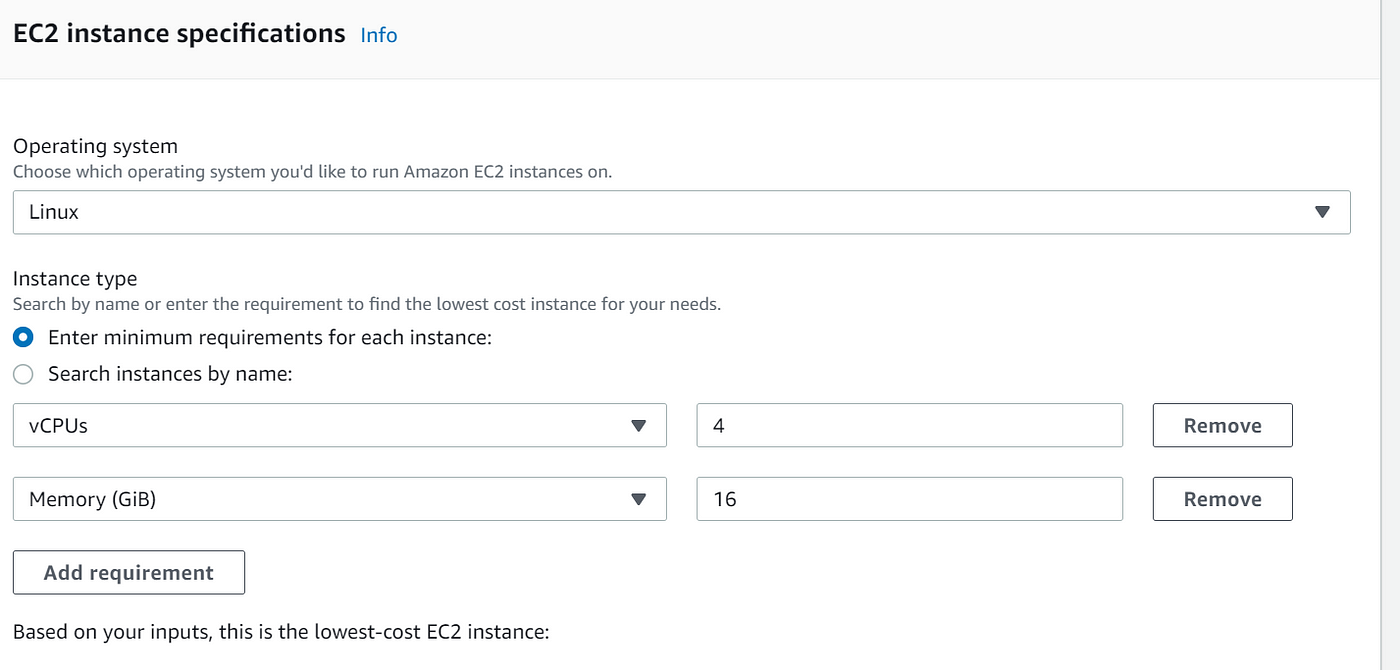Screen dimensions: 1400x670
Task: Click the EC2 instance specifications heading
Action: pos(179,33)
